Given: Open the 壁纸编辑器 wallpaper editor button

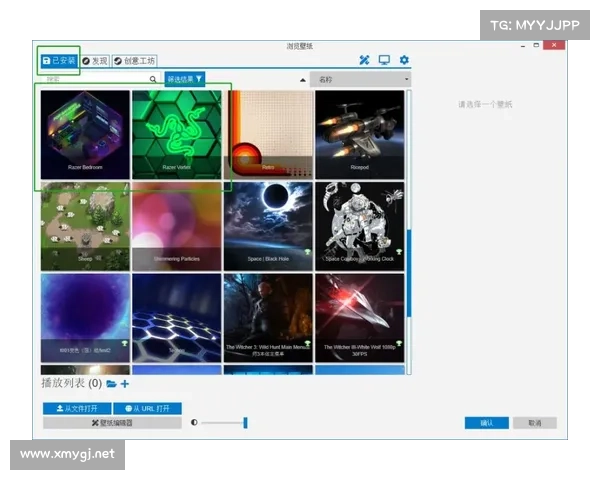Looking at the screenshot, I should click(112, 423).
